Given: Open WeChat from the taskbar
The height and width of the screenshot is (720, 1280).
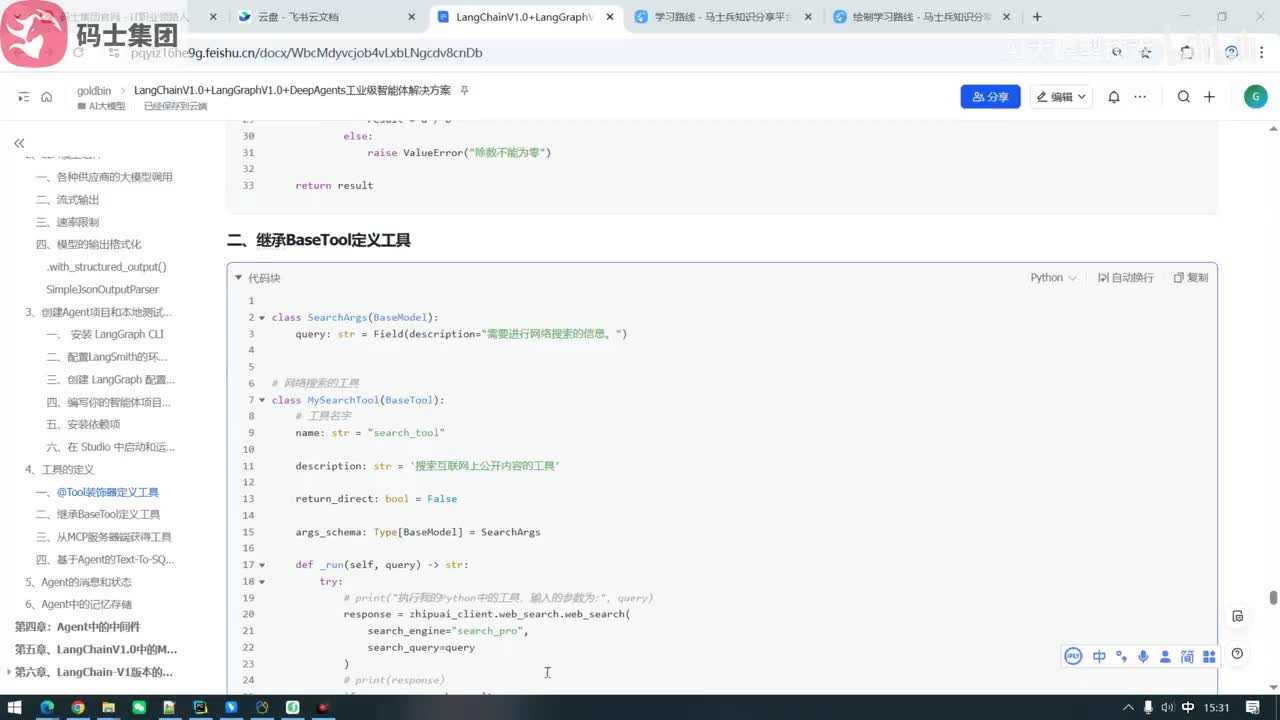Looking at the screenshot, I should tap(139, 708).
